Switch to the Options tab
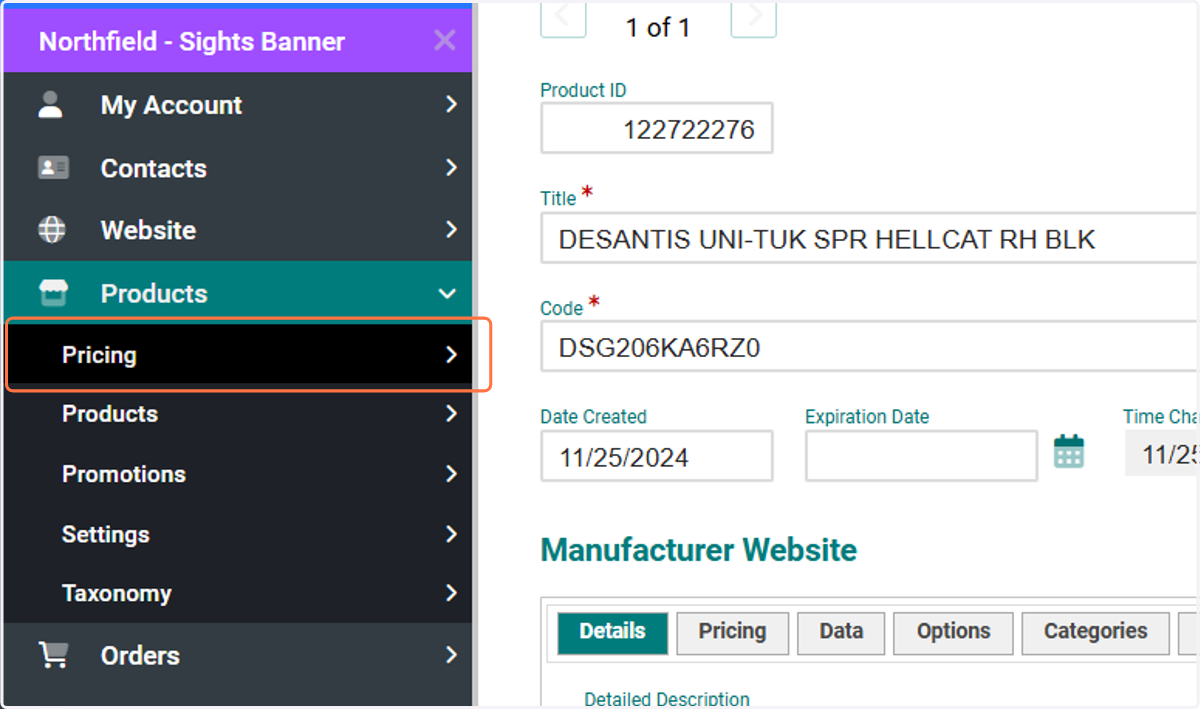The height and width of the screenshot is (709, 1200). click(953, 632)
